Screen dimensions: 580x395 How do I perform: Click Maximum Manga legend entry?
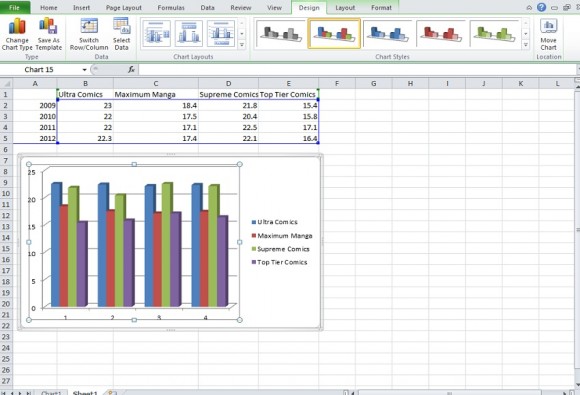click(282, 236)
